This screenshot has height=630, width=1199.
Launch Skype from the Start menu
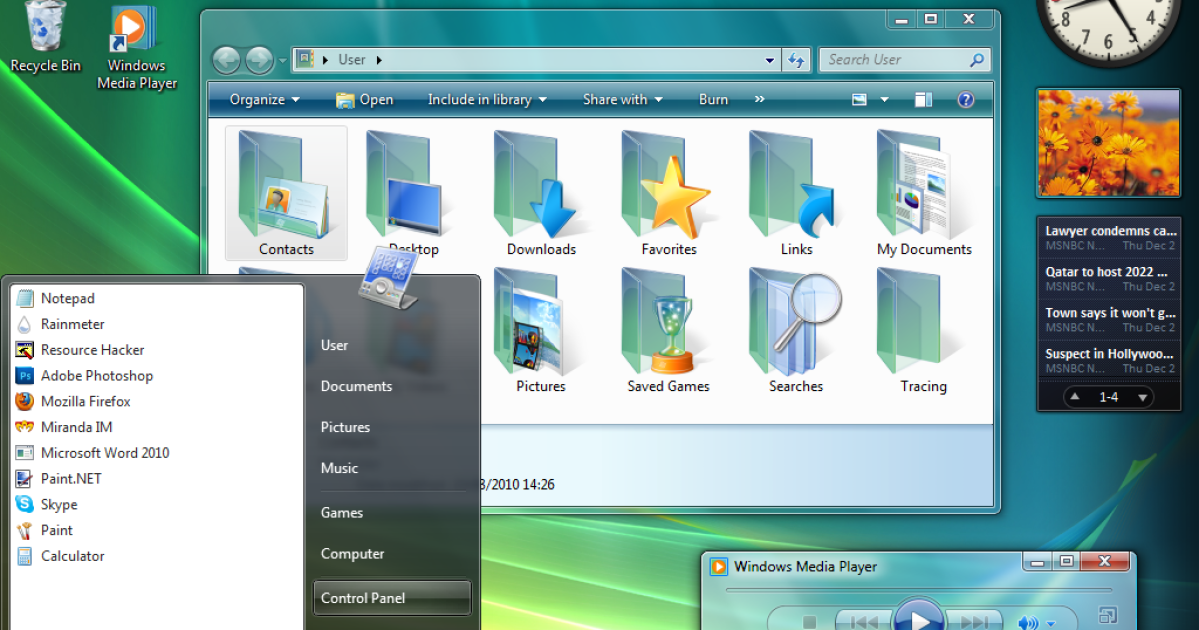click(59, 505)
